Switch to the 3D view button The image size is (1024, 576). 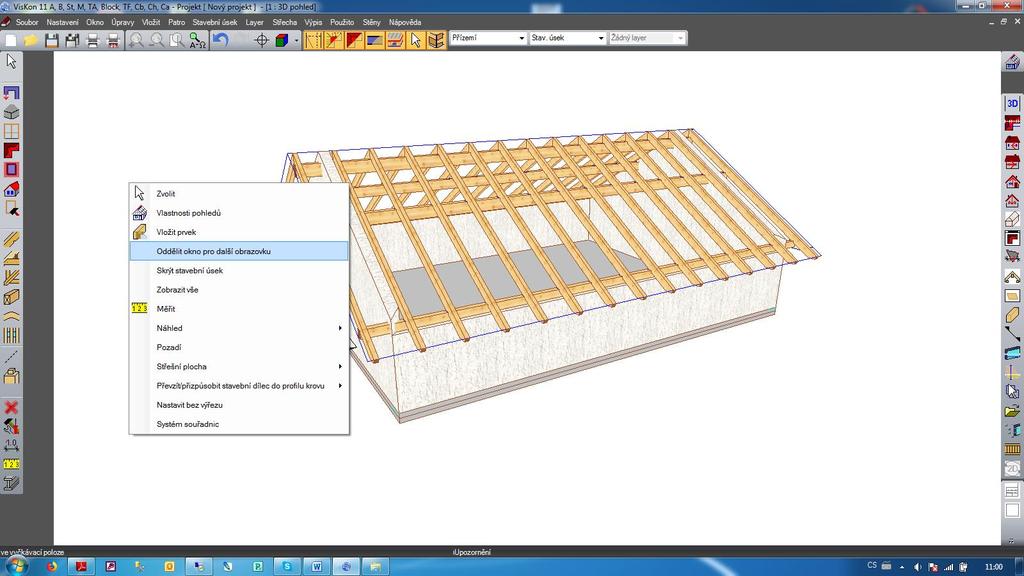[x=1012, y=103]
